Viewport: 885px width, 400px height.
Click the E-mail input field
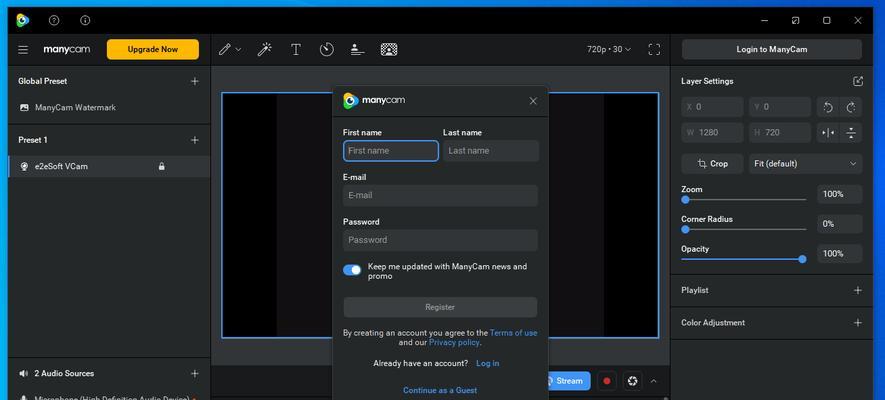[x=440, y=195]
